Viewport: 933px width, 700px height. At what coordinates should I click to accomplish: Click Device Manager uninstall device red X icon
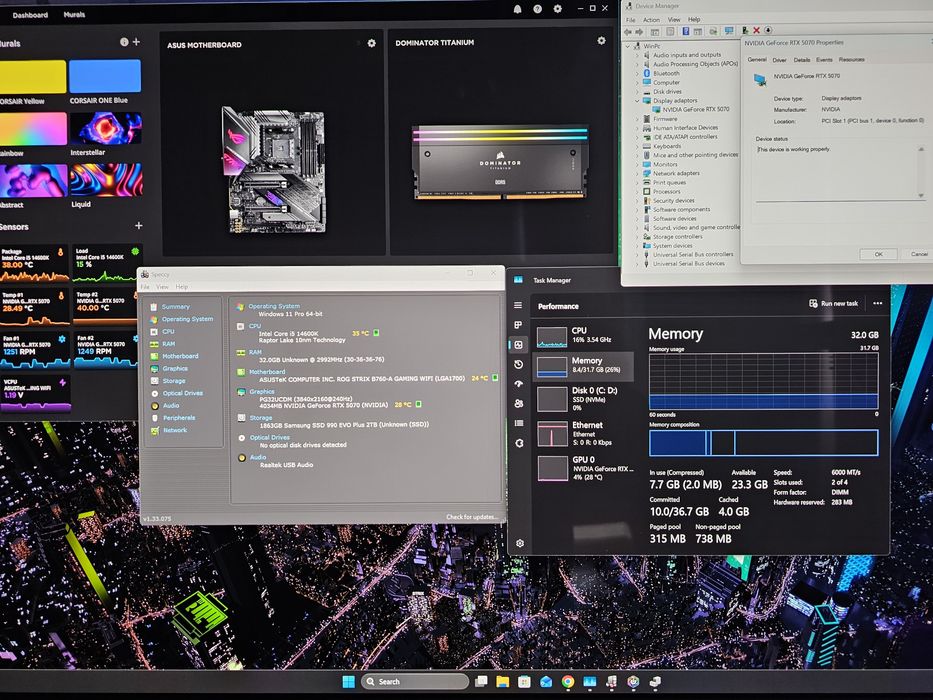coord(756,30)
